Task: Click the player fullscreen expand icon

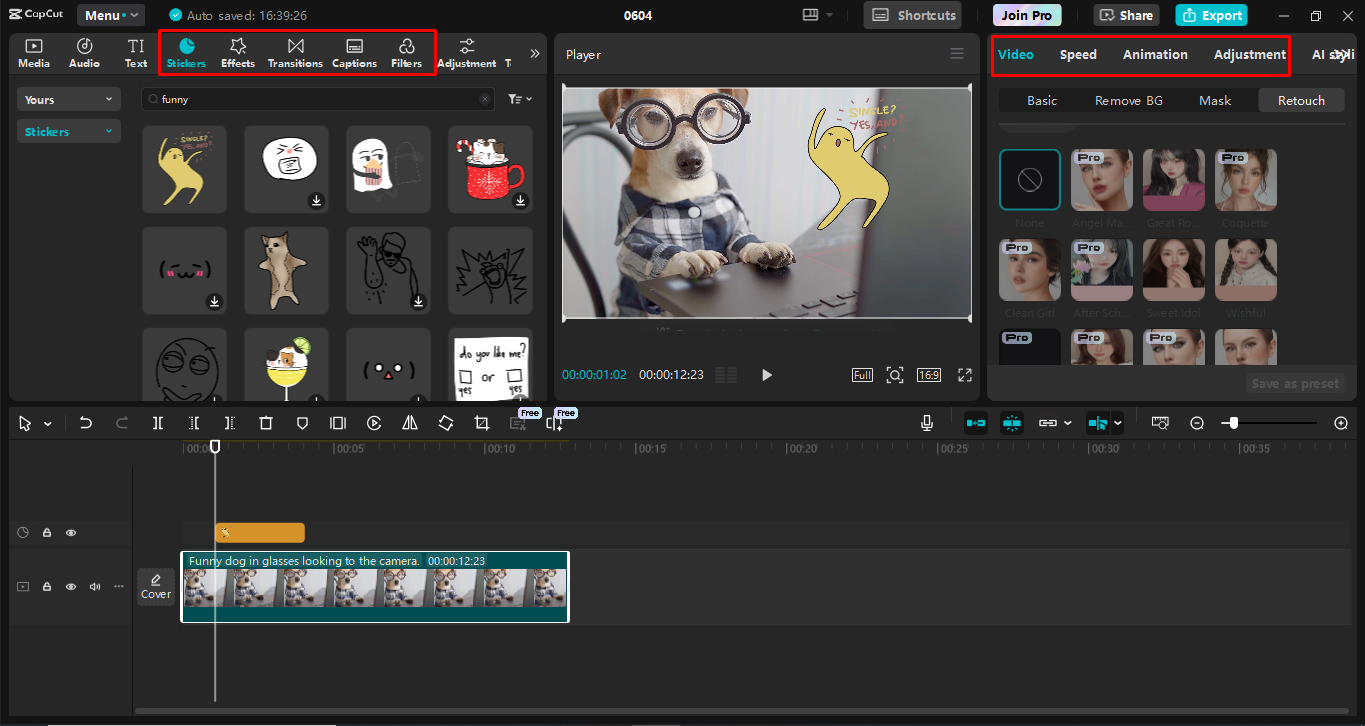Action: [x=965, y=375]
